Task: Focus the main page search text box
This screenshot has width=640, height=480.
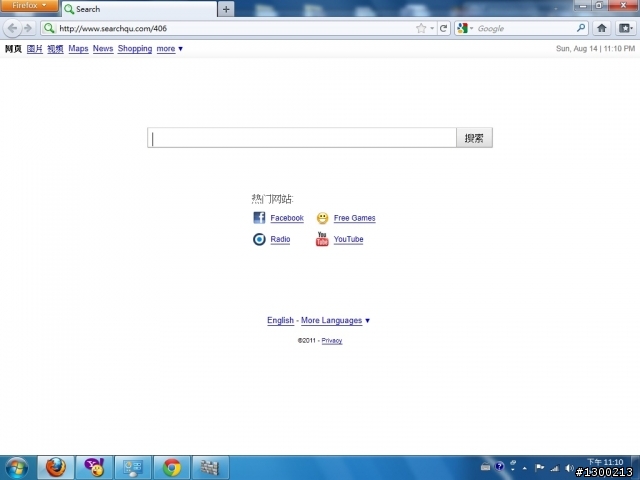Action: (302, 138)
